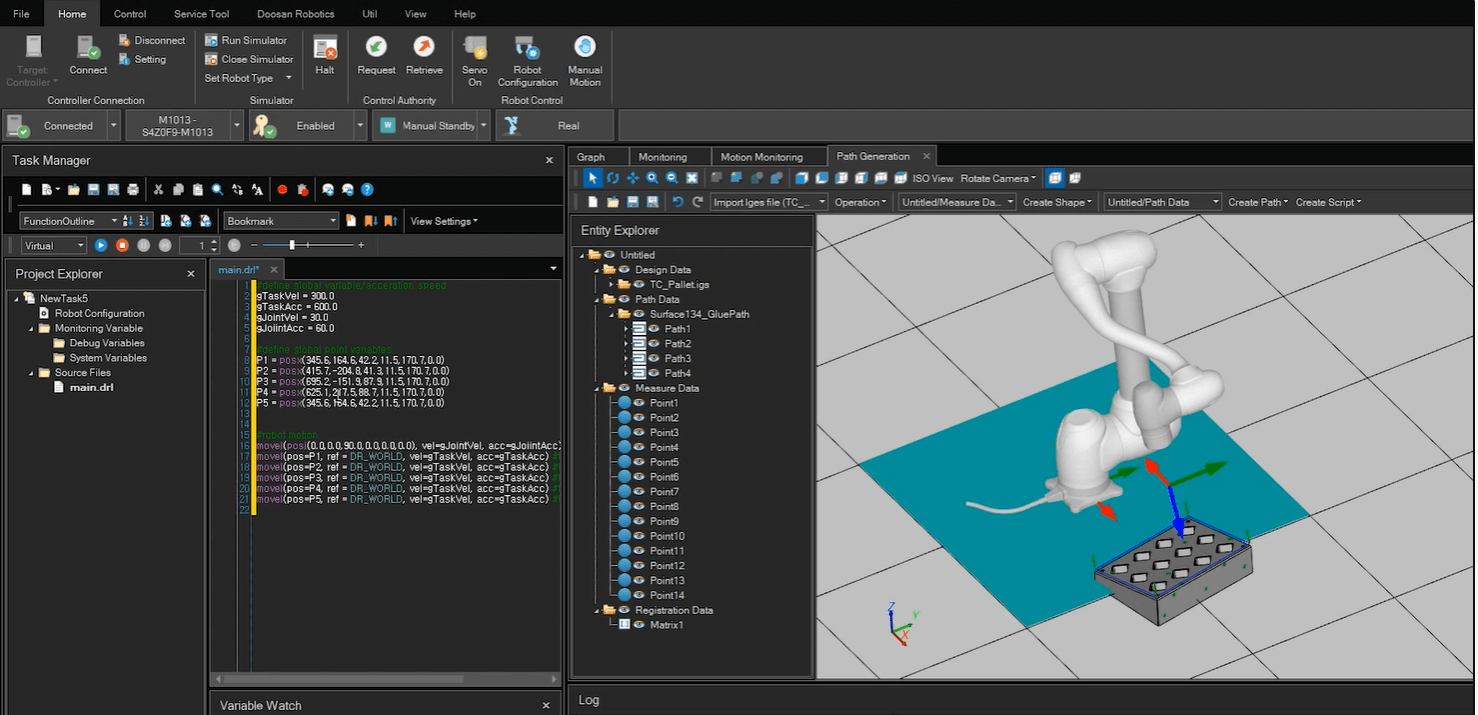Expand the Path2 tree node

tap(627, 344)
